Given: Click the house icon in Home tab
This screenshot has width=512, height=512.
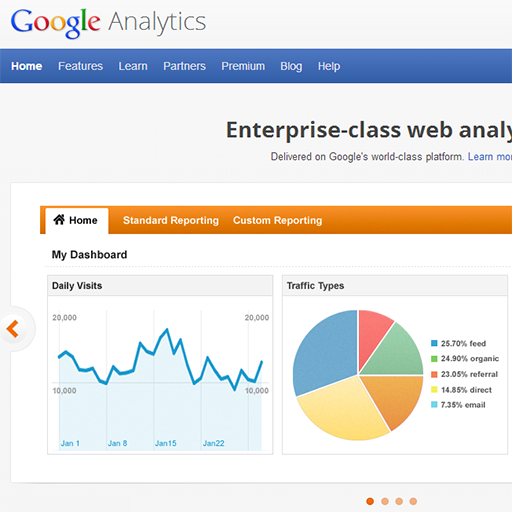Looking at the screenshot, I should pyautogui.click(x=59, y=220).
